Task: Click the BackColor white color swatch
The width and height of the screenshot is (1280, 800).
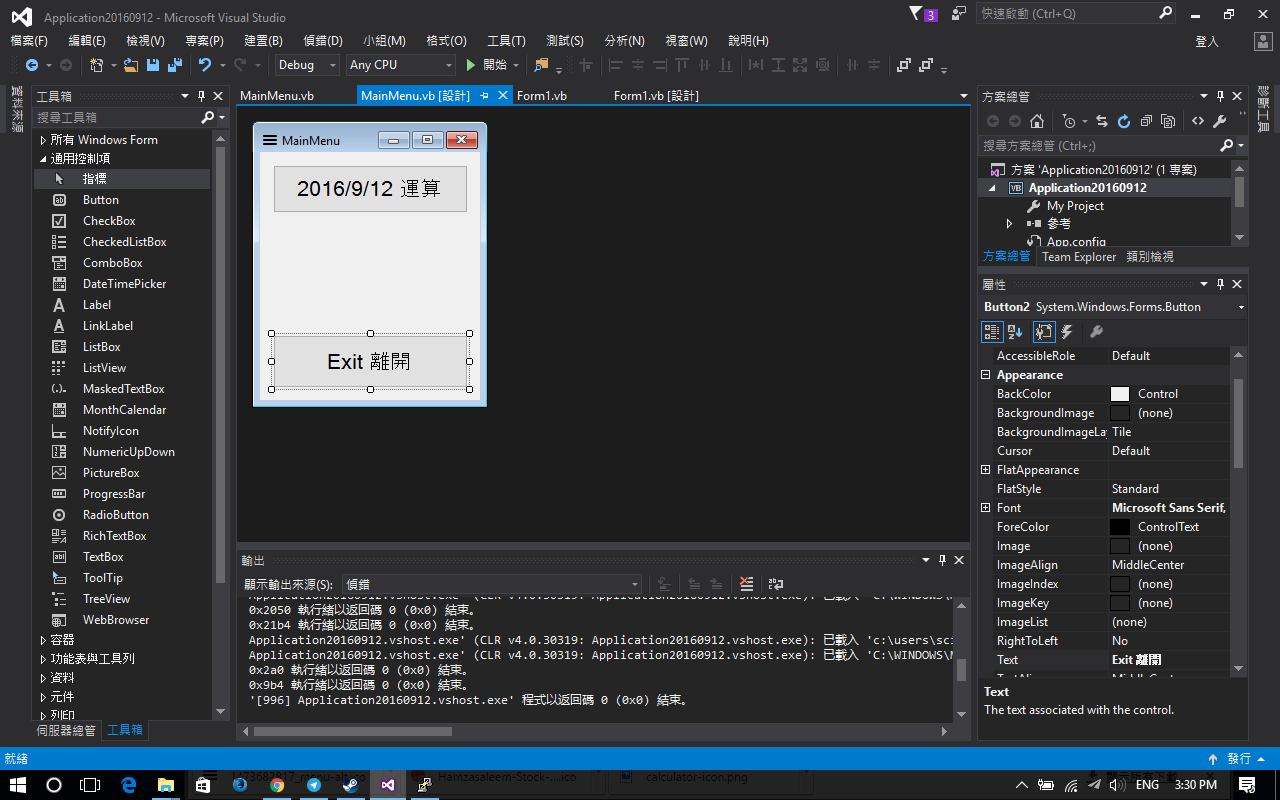Action: tap(1120, 394)
